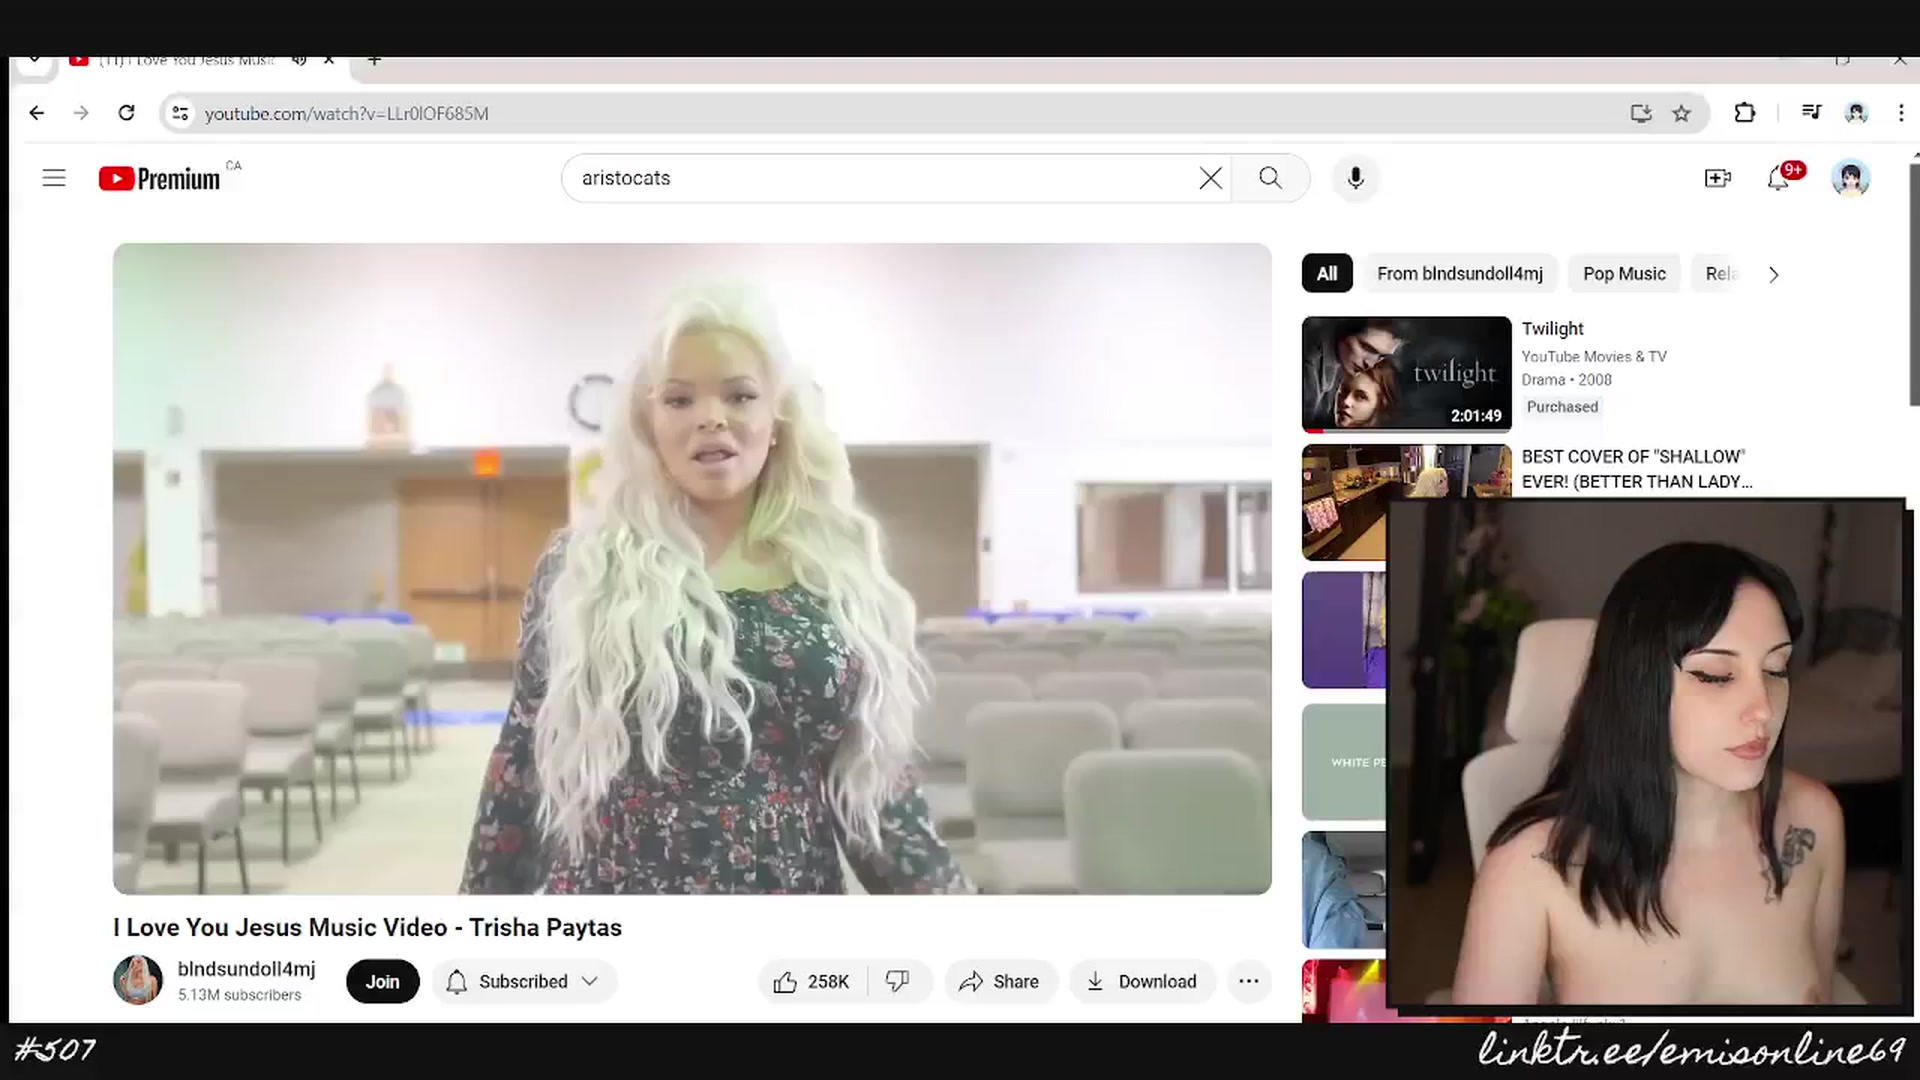Go to YouTube Premium home logo
This screenshot has width=1920, height=1080.
click(x=160, y=178)
